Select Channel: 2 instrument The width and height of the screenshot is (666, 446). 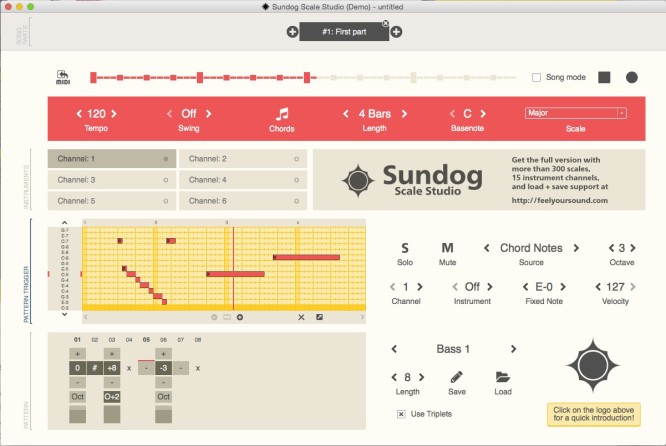pyautogui.click(x=243, y=158)
